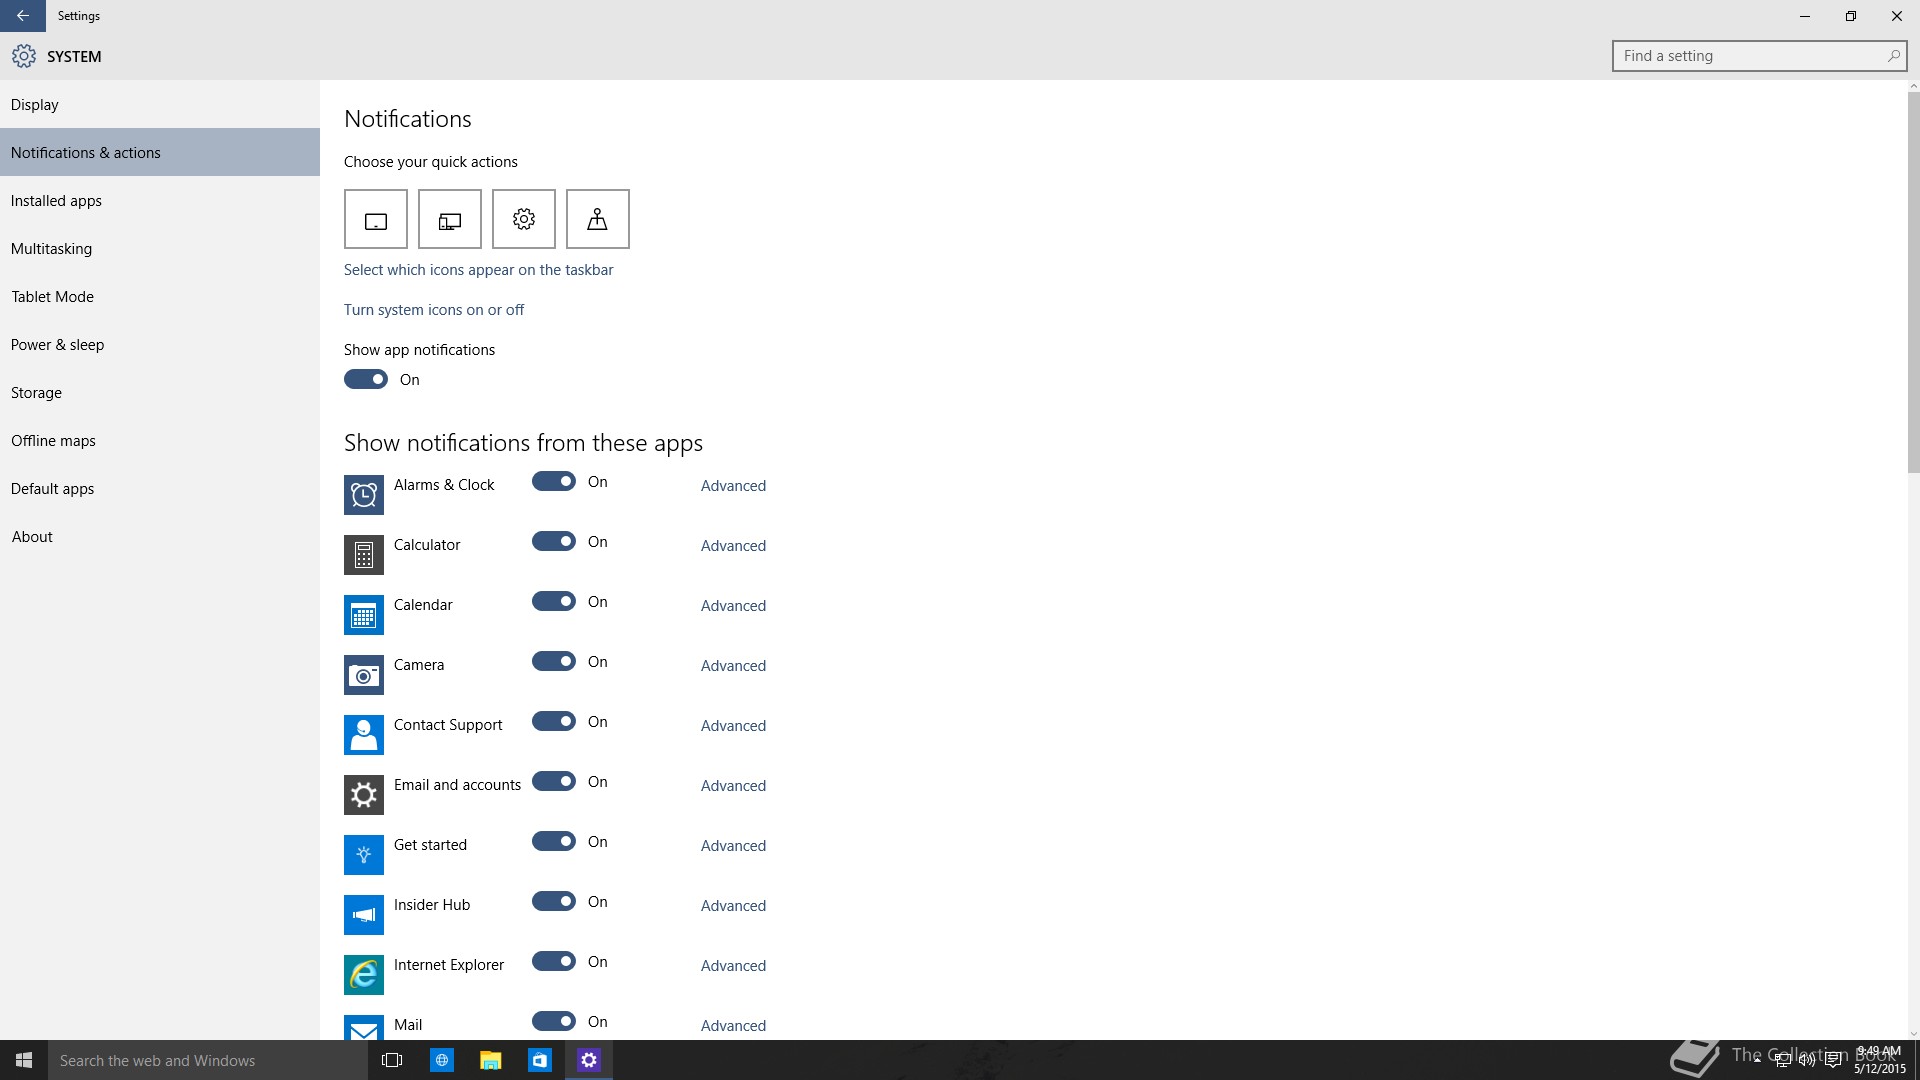This screenshot has height=1080, width=1920.
Task: Switch off Contact Support notifications
Action: [554, 721]
